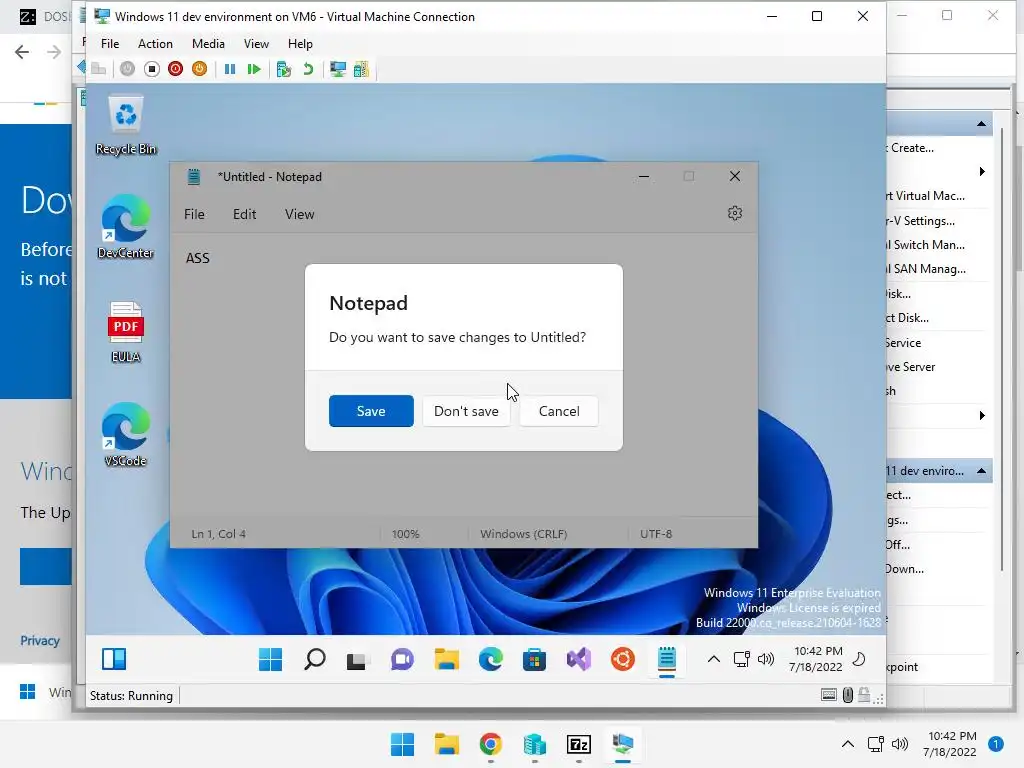Launch Edge from the guest taskbar
Image resolution: width=1024 pixels, height=768 pixels.
click(x=490, y=660)
